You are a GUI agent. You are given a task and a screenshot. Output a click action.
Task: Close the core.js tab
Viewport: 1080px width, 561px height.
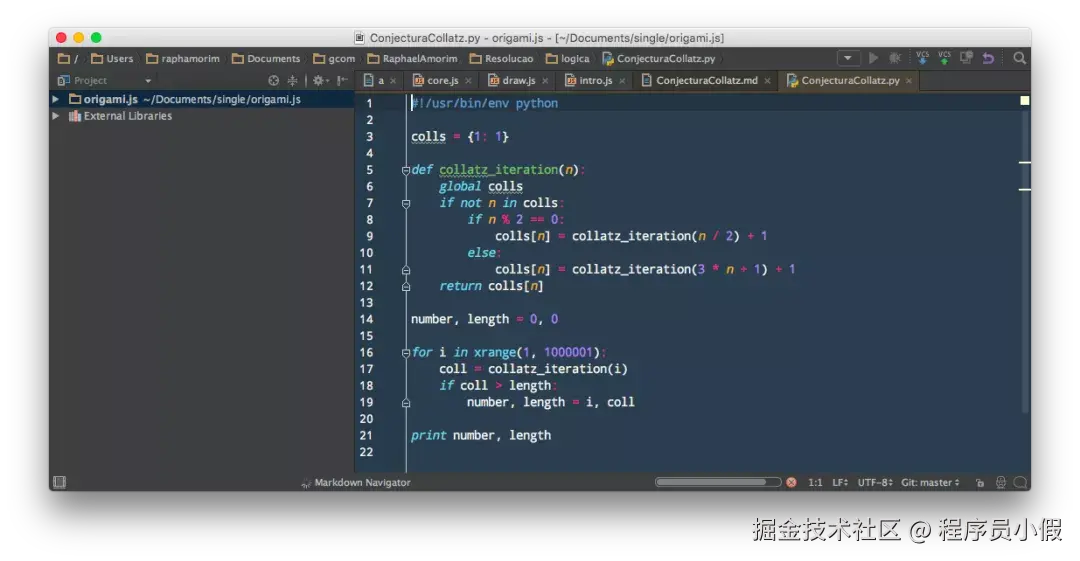coord(468,81)
